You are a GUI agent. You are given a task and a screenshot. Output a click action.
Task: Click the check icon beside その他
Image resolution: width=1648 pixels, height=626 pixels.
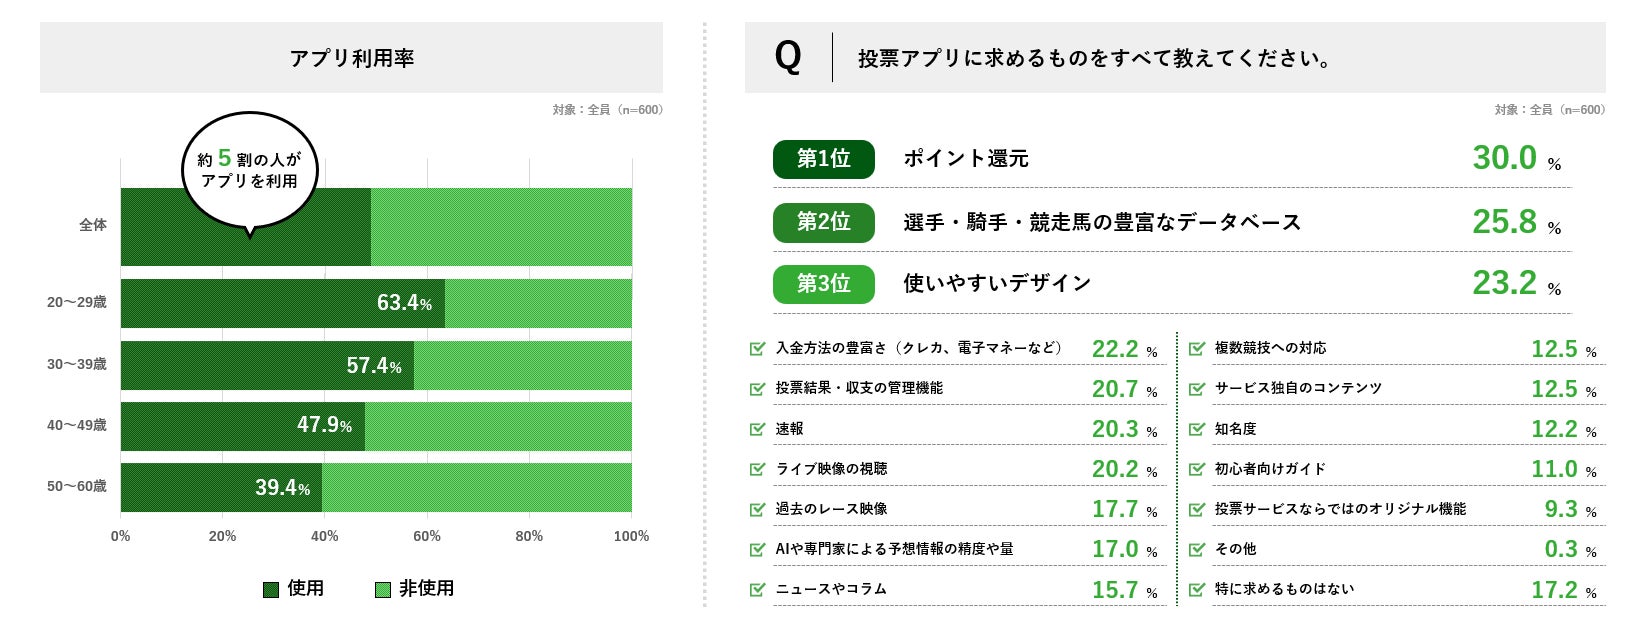[x=1196, y=549]
